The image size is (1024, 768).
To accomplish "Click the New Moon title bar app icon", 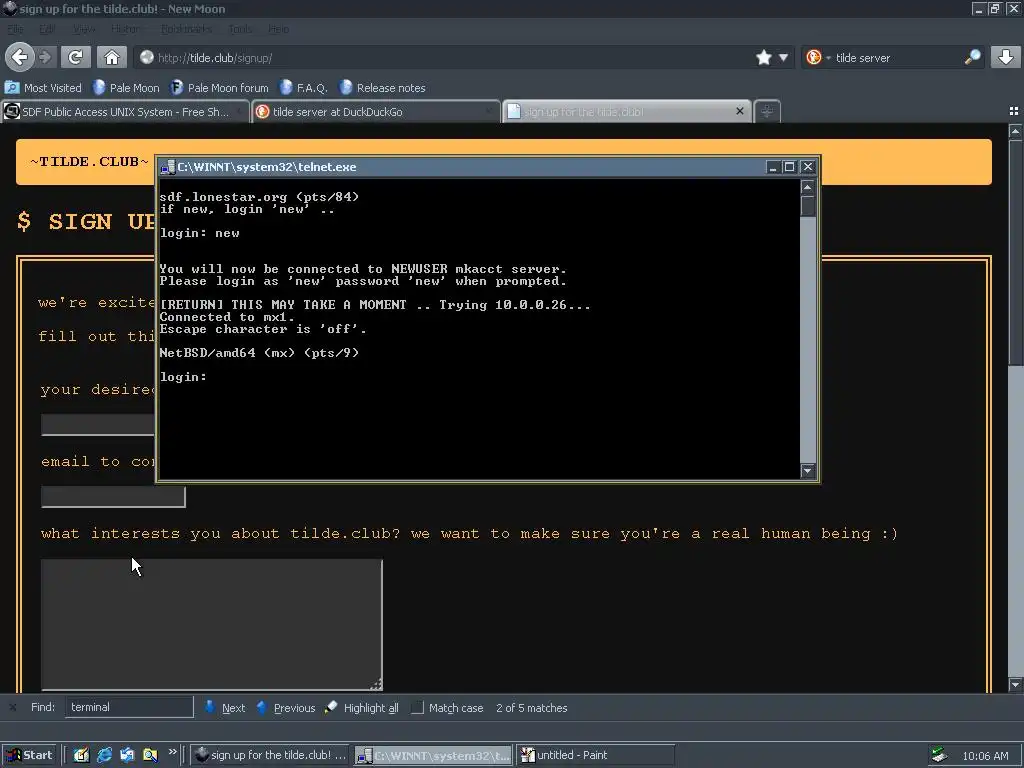I will (x=10, y=8).
